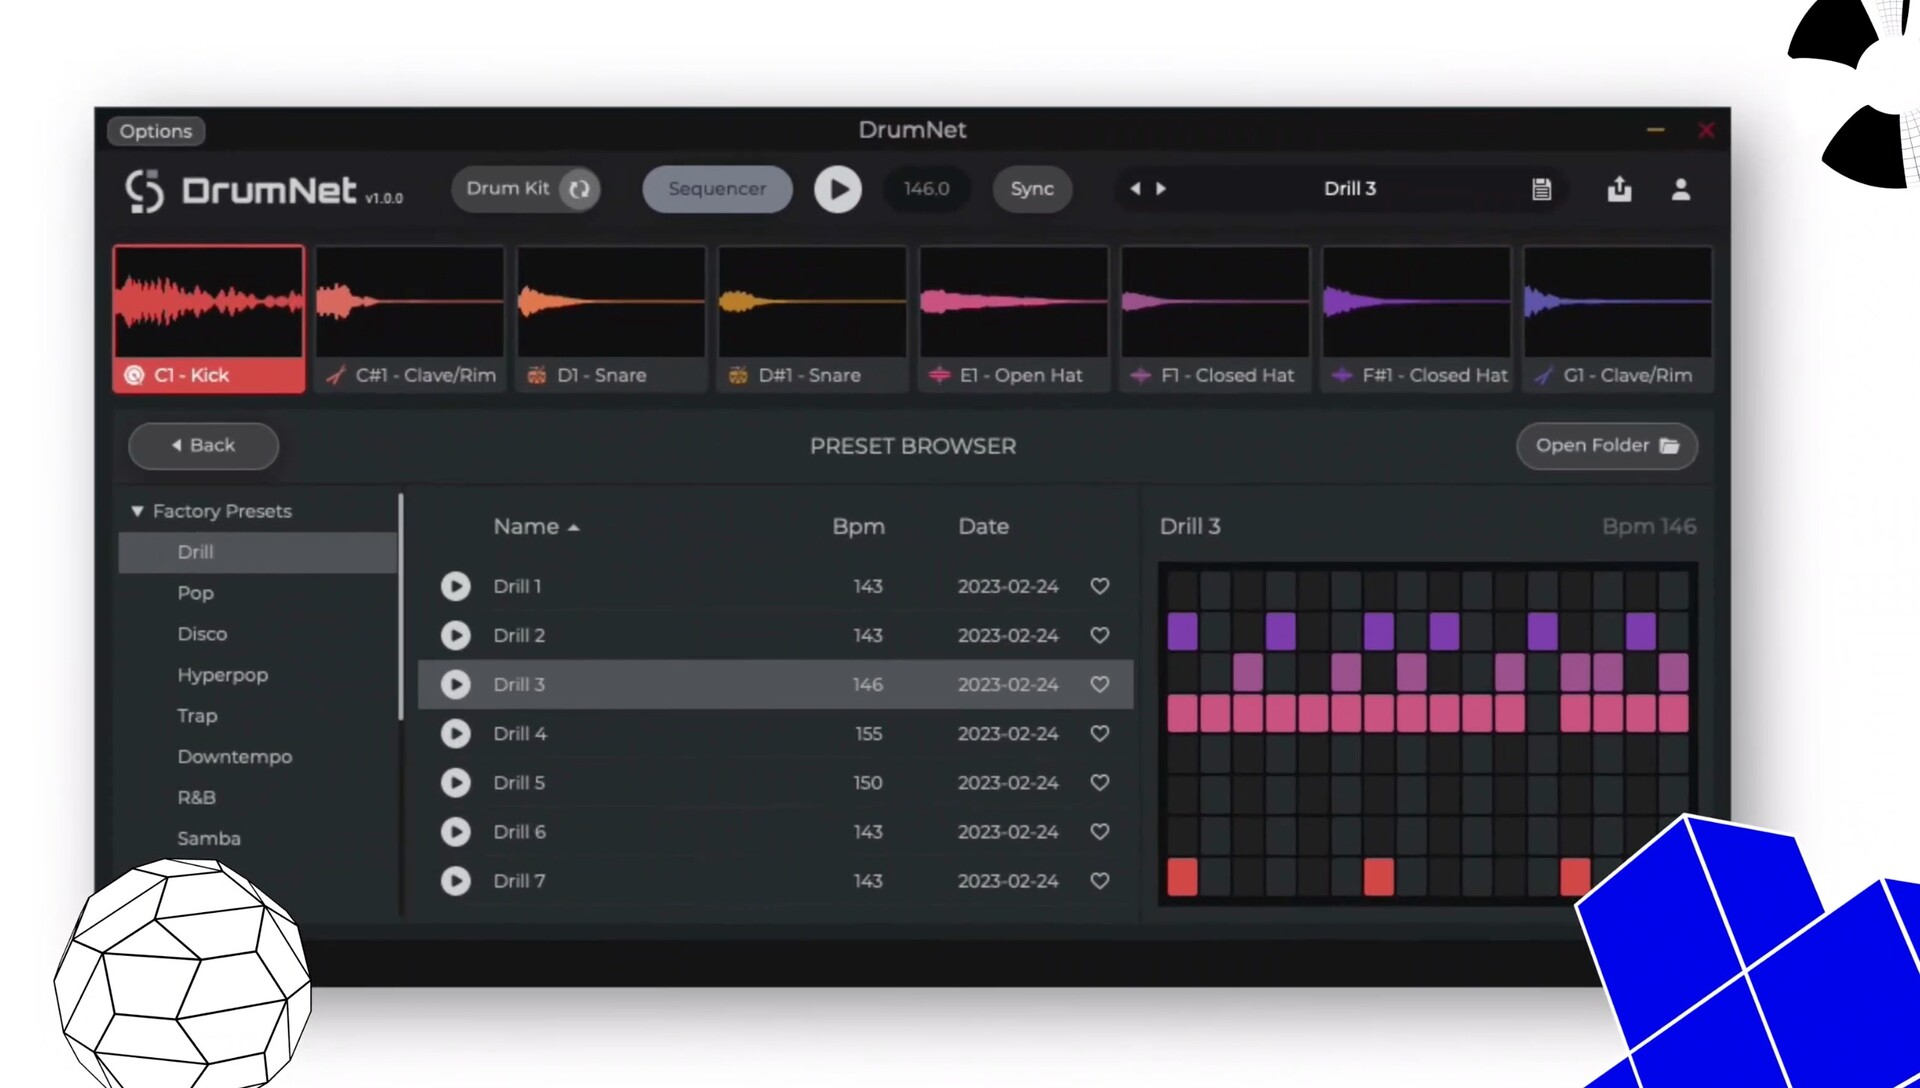Click the F#1 Closed Hat icon
Image resolution: width=1920 pixels, height=1088 pixels.
(x=1342, y=375)
